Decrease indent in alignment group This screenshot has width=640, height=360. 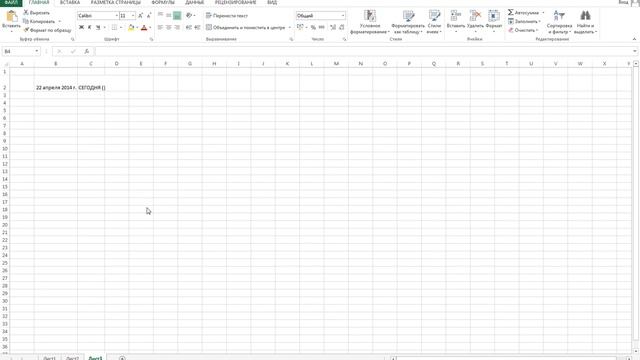click(189, 27)
